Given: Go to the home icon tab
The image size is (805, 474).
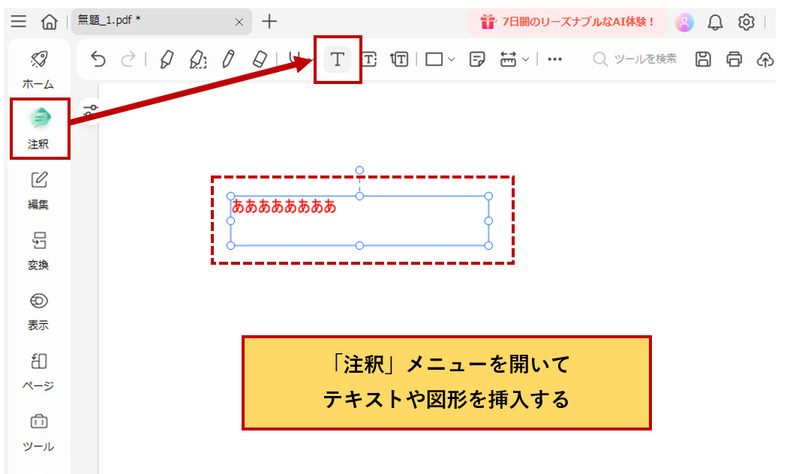Looking at the screenshot, I should pyautogui.click(x=49, y=22).
